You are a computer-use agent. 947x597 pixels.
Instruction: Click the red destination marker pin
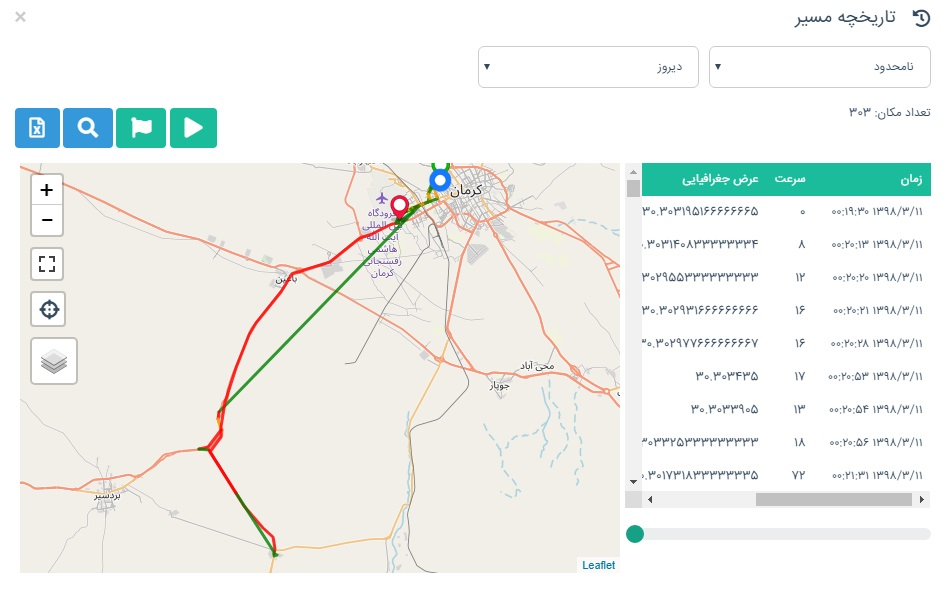pyautogui.click(x=400, y=207)
